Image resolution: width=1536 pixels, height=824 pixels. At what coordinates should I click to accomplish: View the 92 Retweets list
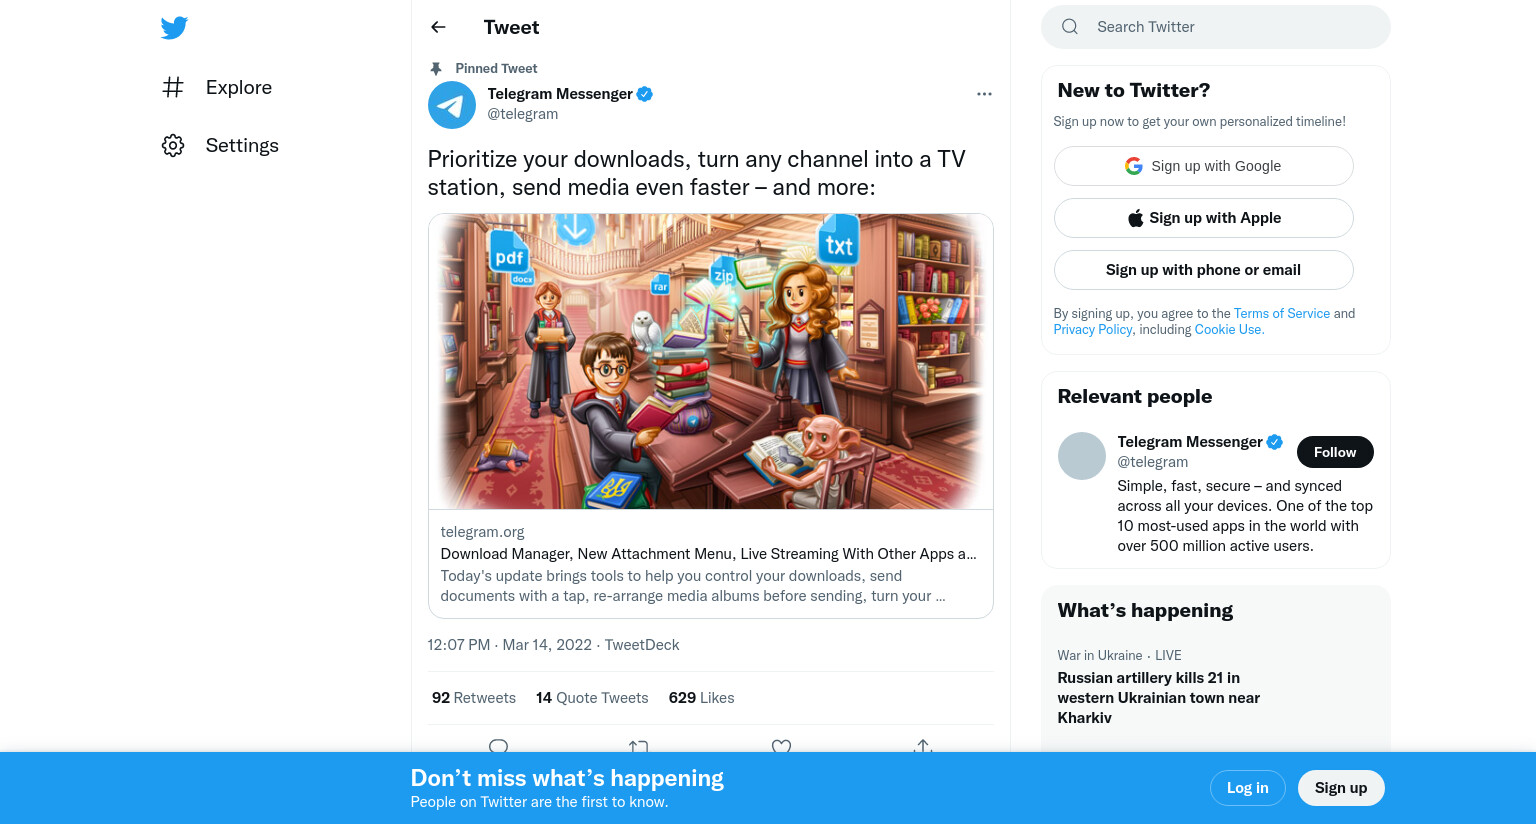pyautogui.click(x=474, y=698)
